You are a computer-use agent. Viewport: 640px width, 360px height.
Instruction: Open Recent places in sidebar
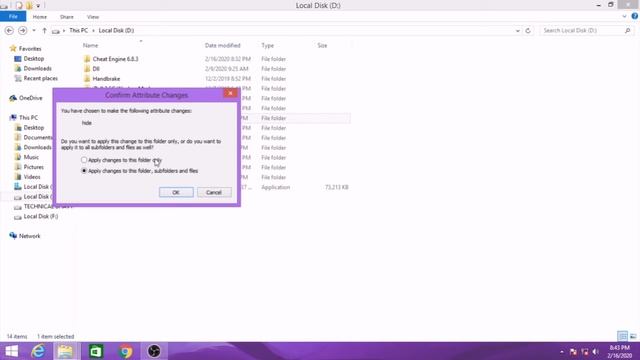[x=40, y=78]
